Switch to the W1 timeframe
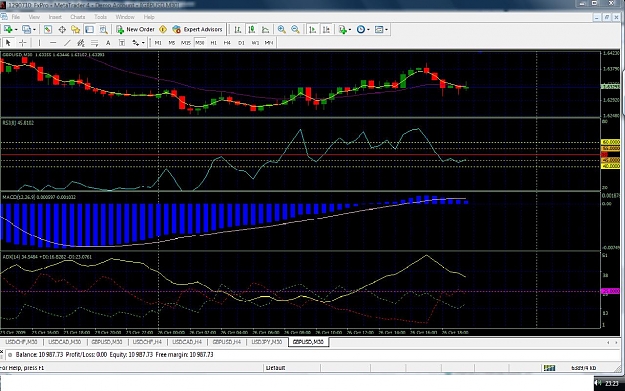The image size is (625, 391). [255, 43]
